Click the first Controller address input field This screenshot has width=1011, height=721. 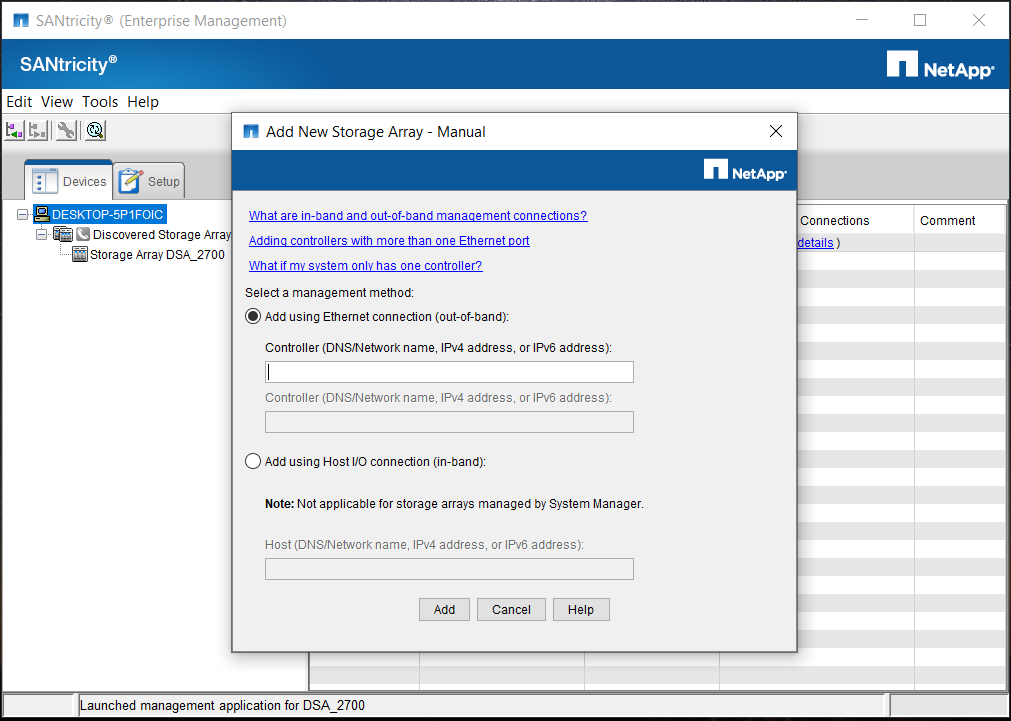[x=449, y=373]
